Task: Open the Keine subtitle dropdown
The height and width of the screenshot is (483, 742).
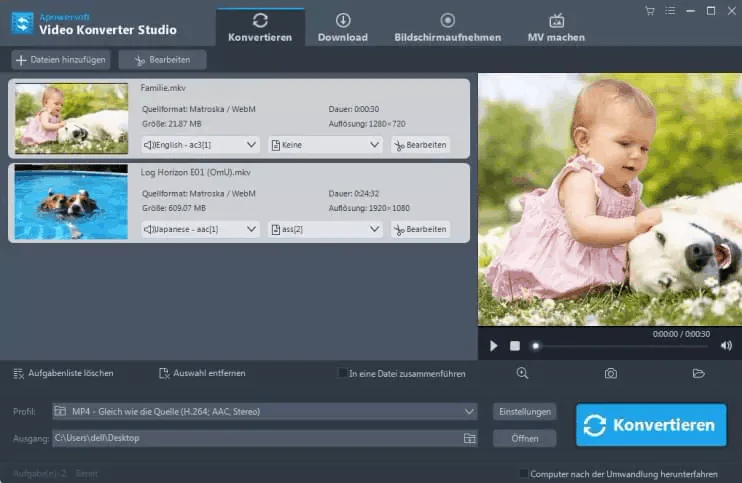Action: pos(326,145)
